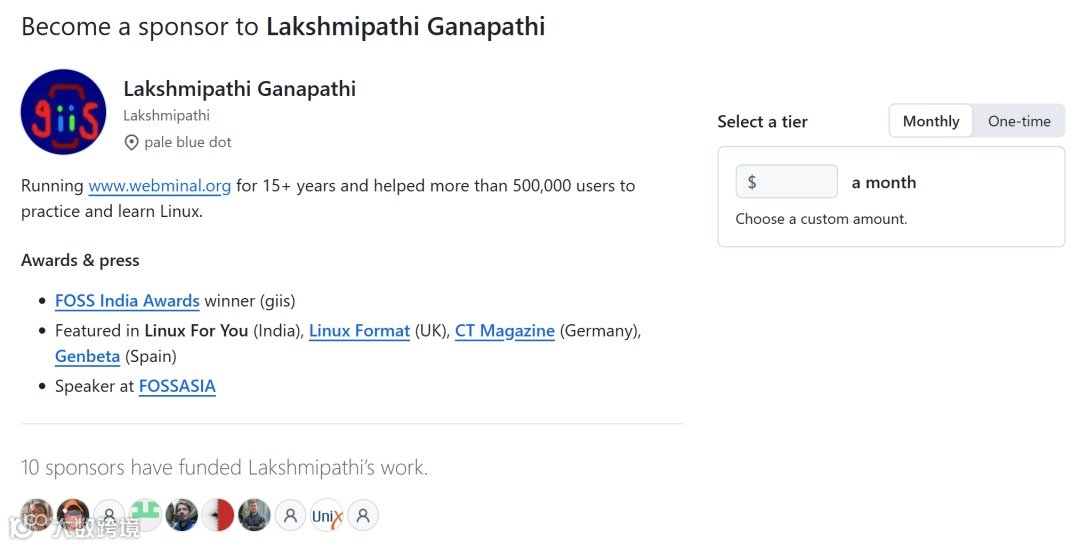Open the www.webminal.org link
The width and height of the screenshot is (1080, 547).
pyautogui.click(x=160, y=186)
